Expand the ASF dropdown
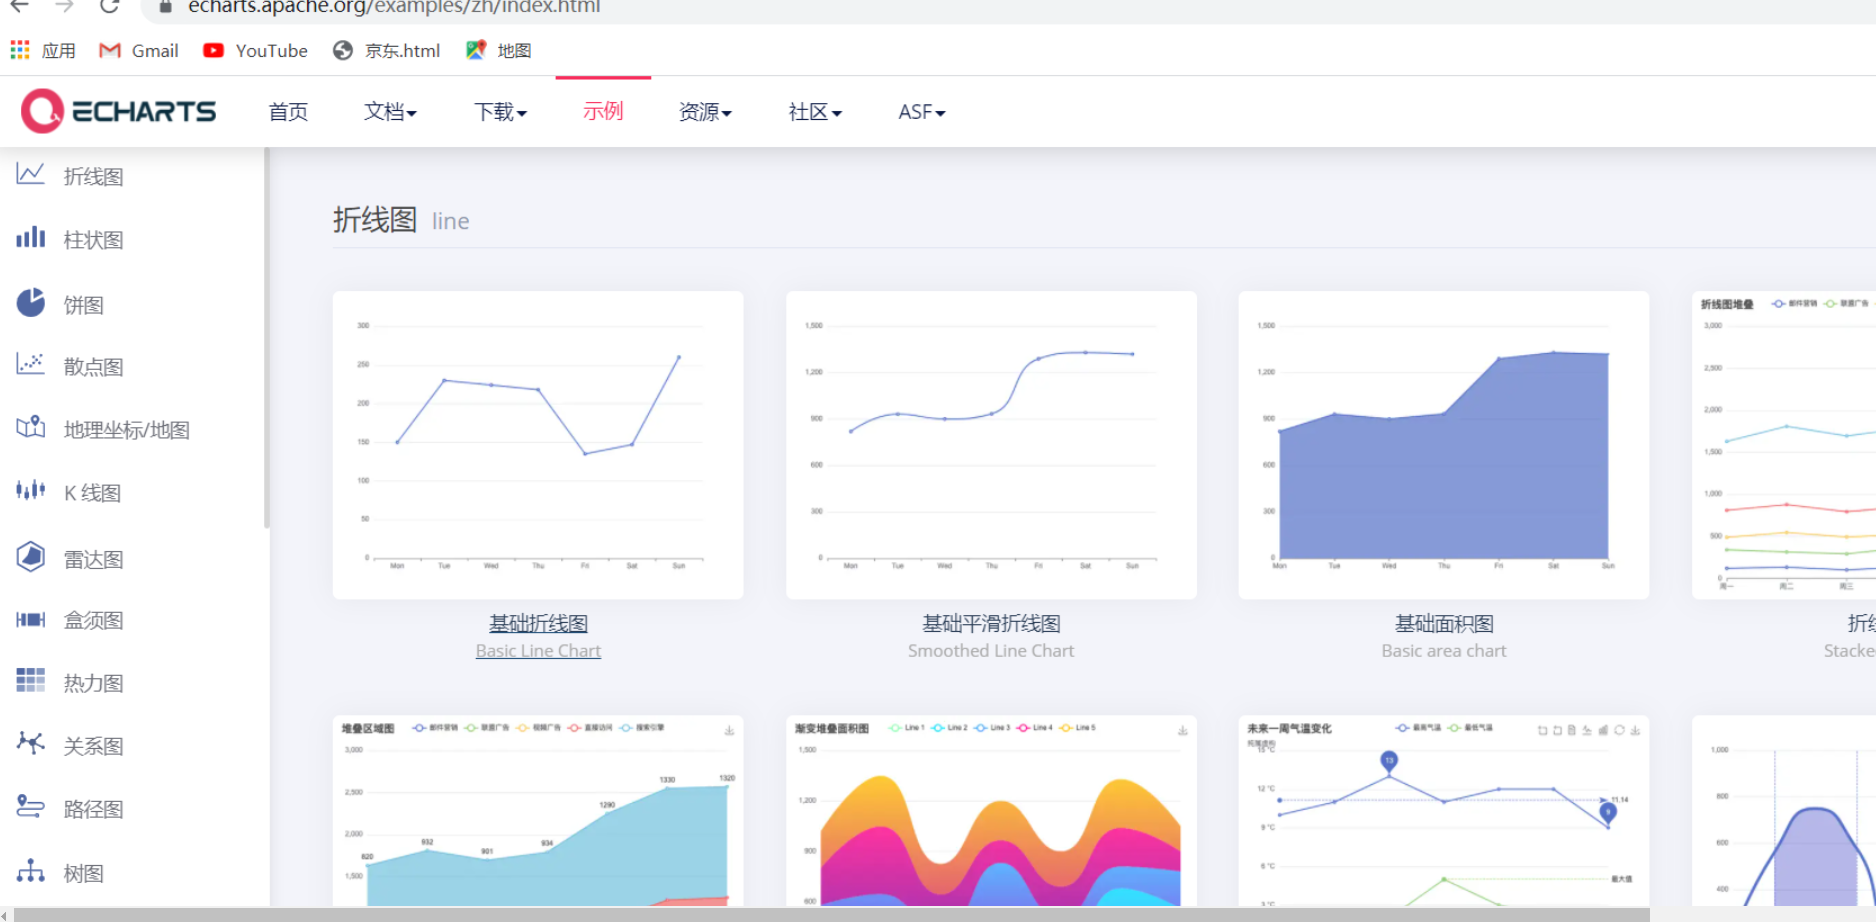Screen dimensions: 1876x922 coord(919,111)
